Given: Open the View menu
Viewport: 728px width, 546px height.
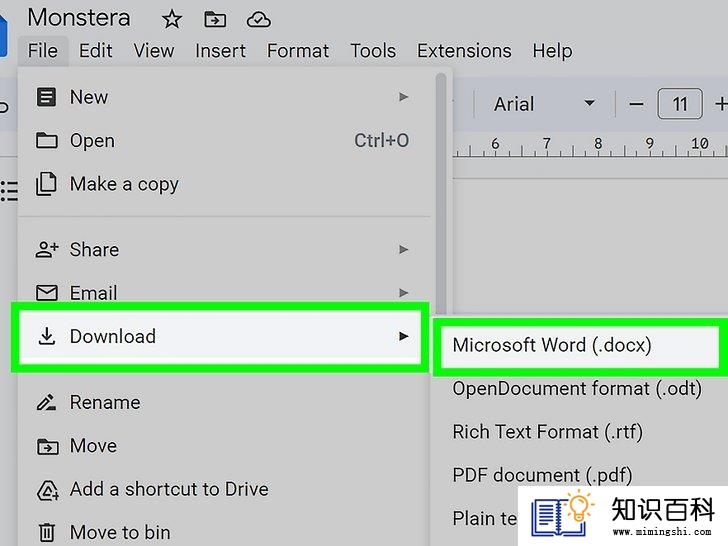Looking at the screenshot, I should click(154, 51).
